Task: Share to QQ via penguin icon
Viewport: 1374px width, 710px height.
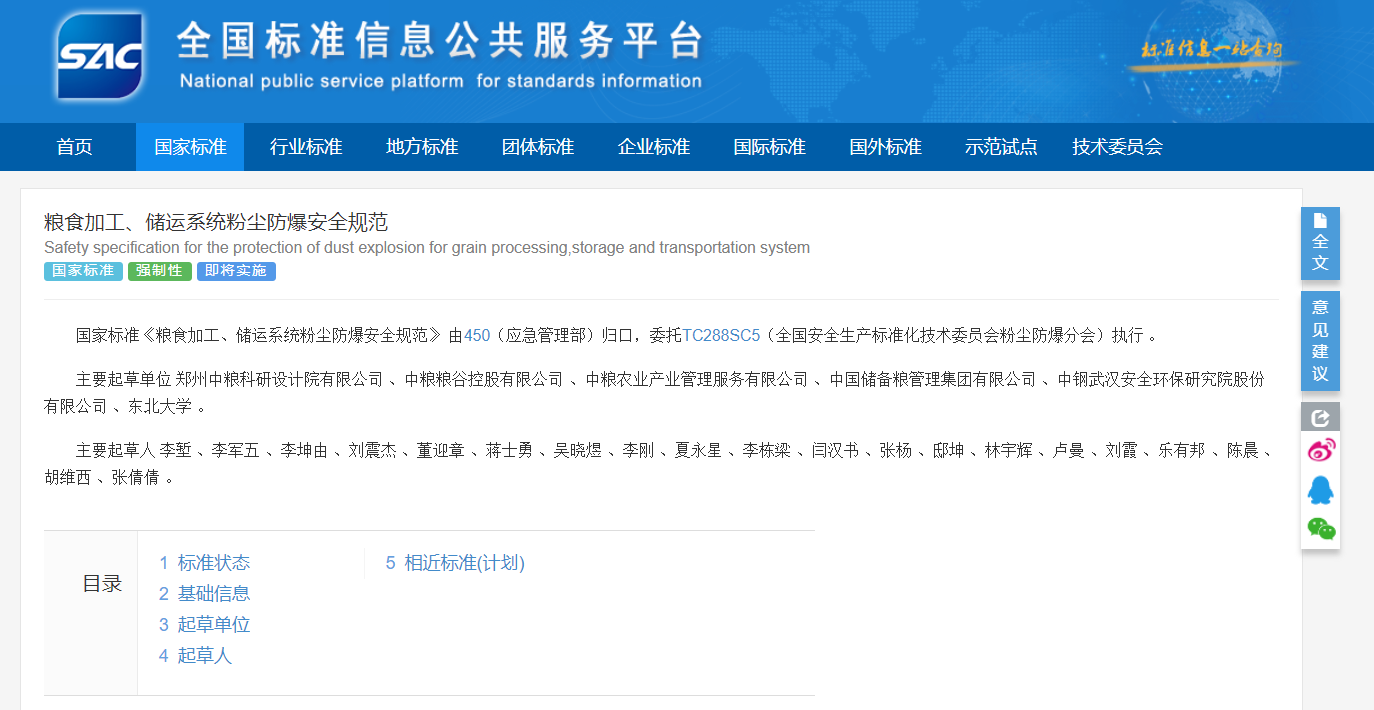Action: point(1321,490)
